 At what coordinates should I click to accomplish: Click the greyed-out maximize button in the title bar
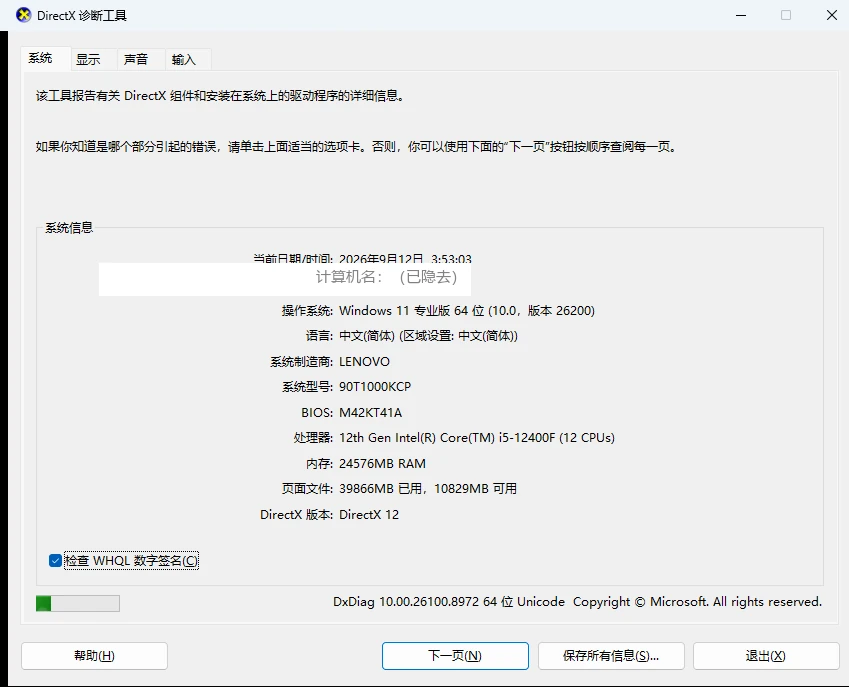click(x=786, y=15)
